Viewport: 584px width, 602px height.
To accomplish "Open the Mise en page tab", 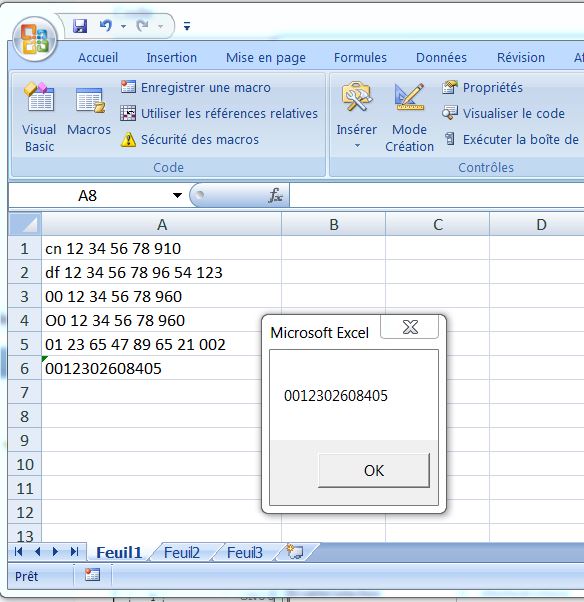I will pos(266,58).
